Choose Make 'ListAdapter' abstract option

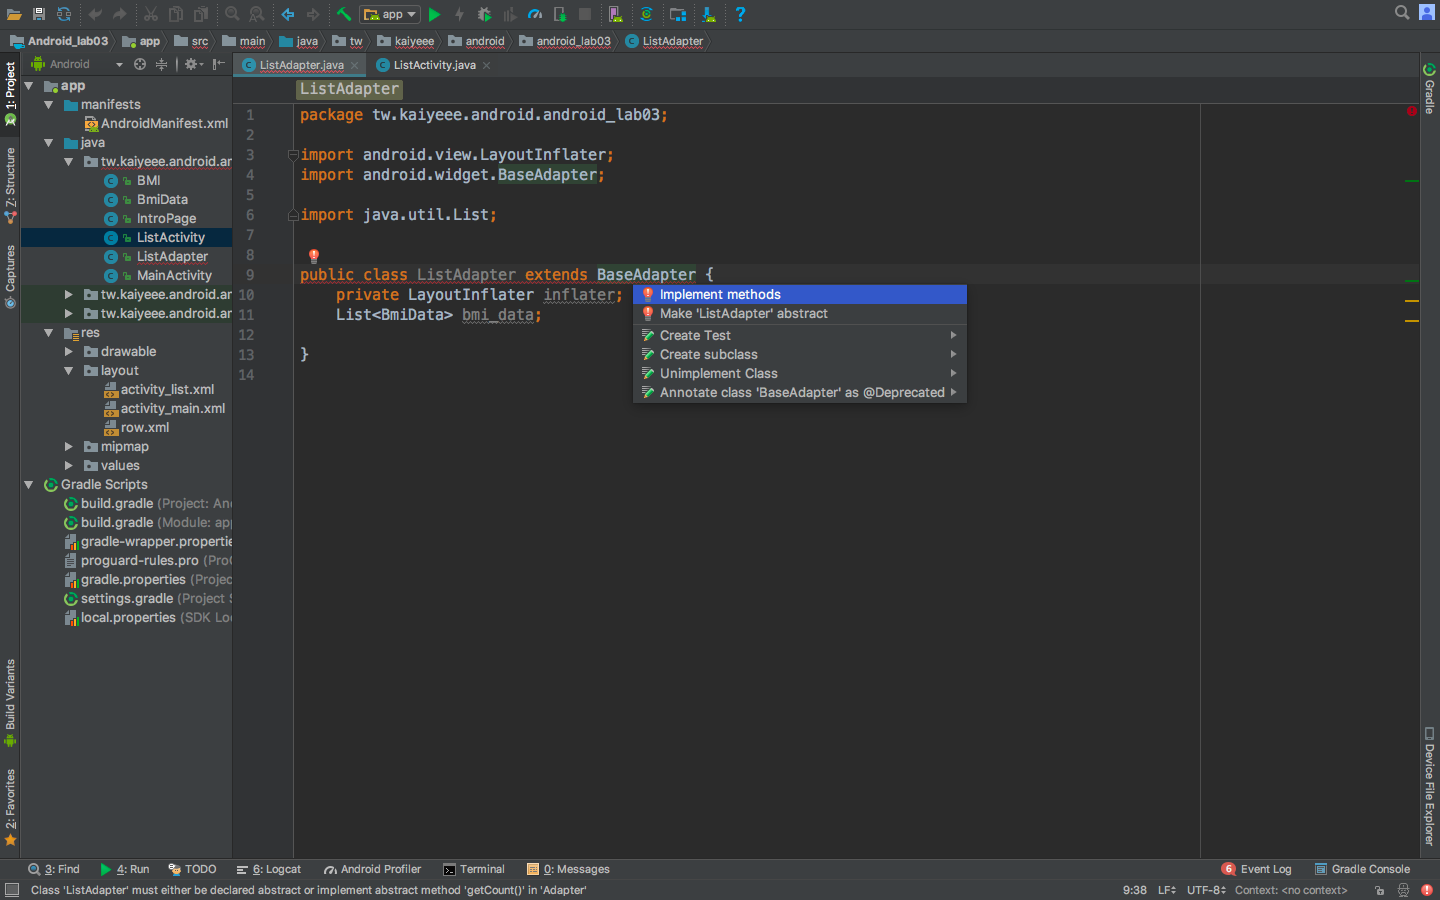(800, 313)
